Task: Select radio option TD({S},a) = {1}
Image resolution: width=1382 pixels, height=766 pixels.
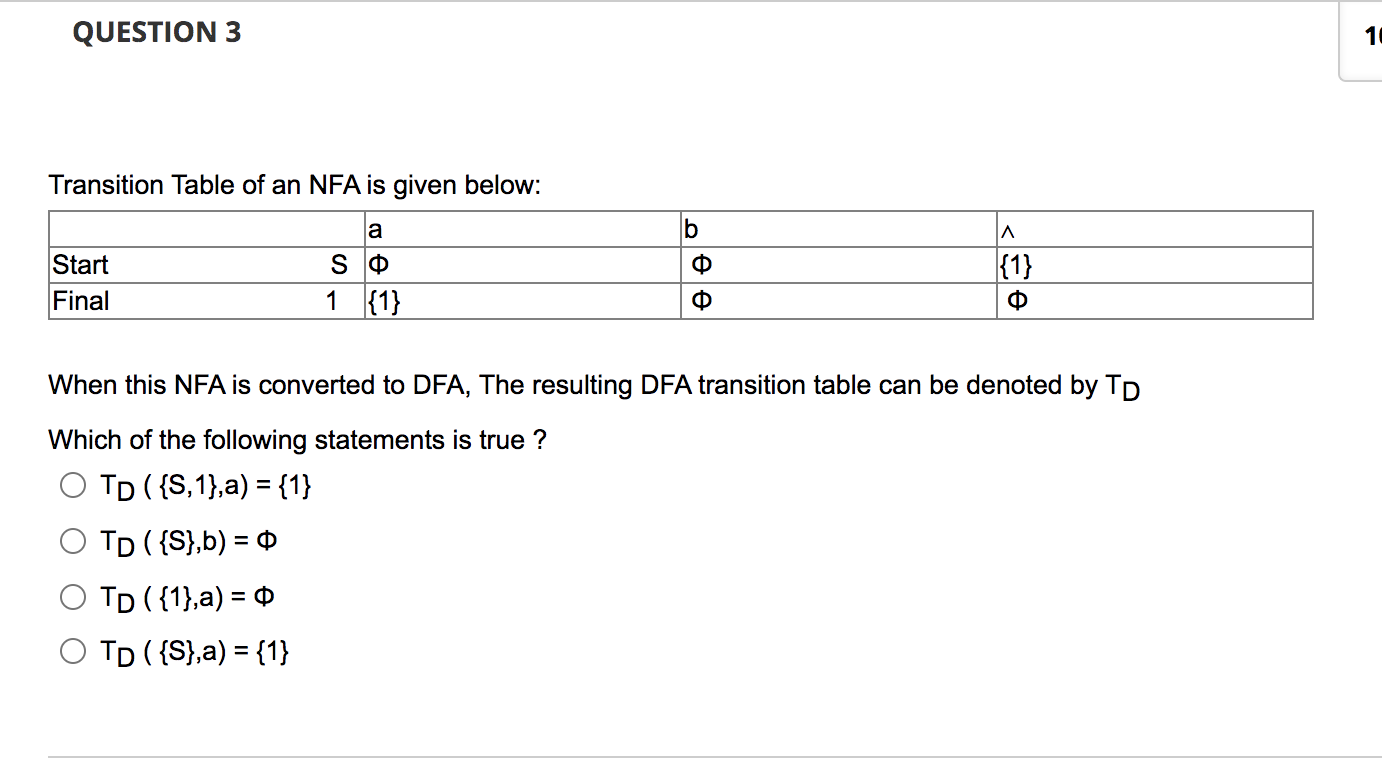Action: [73, 650]
